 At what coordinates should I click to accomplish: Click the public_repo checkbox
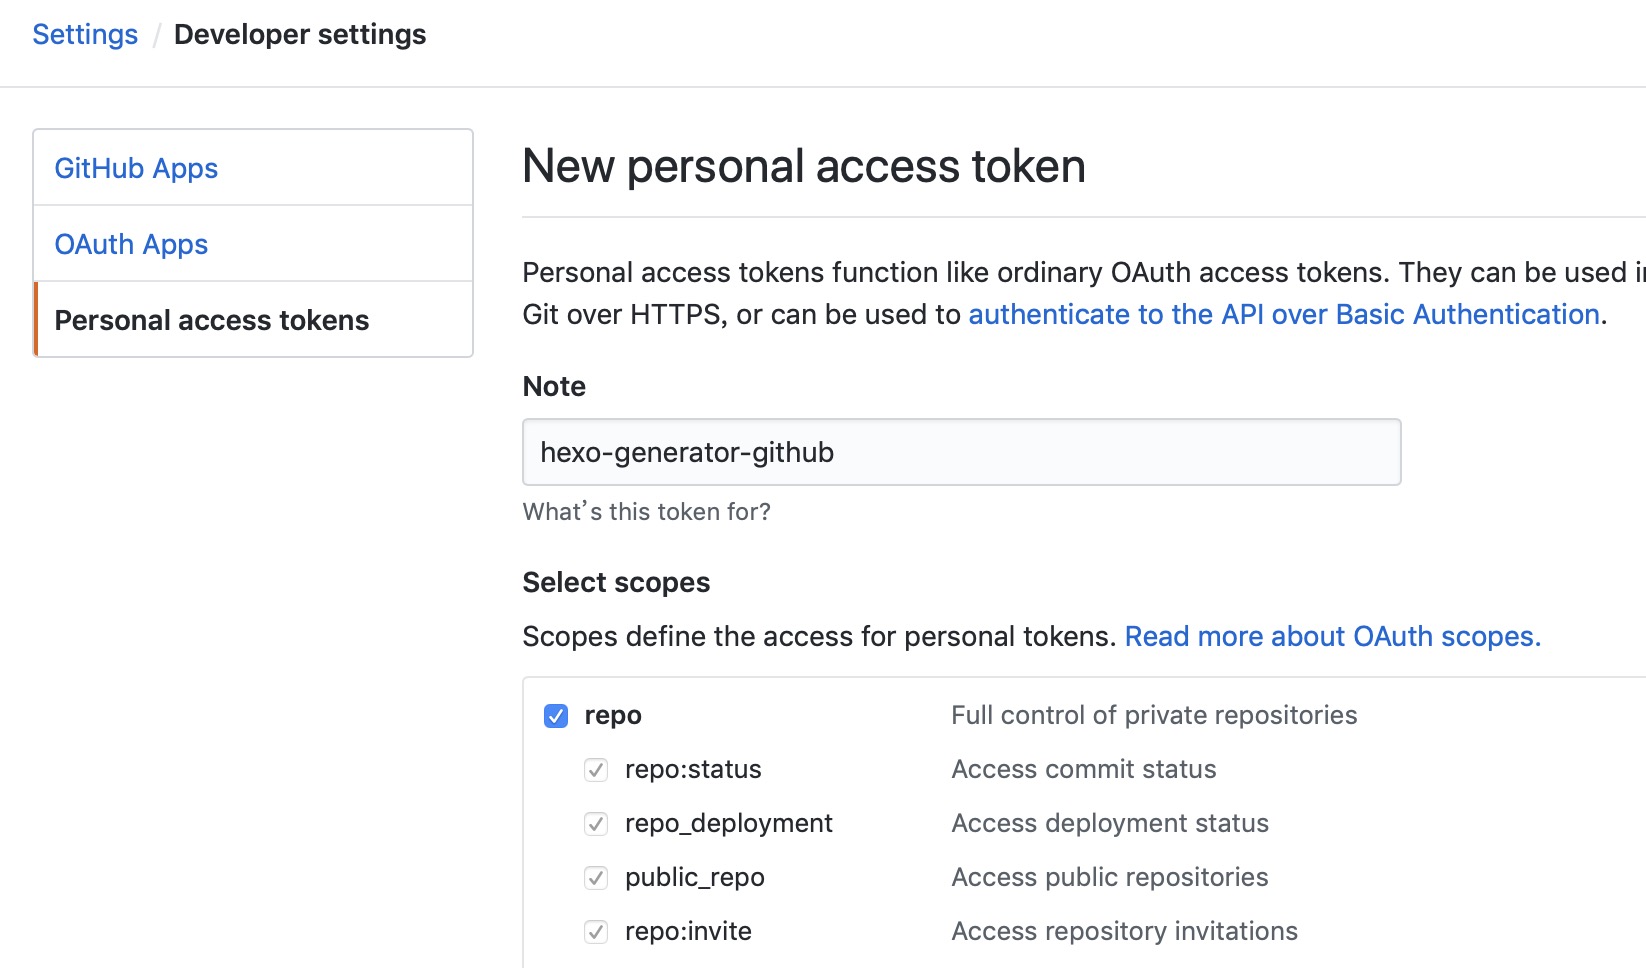pos(596,878)
